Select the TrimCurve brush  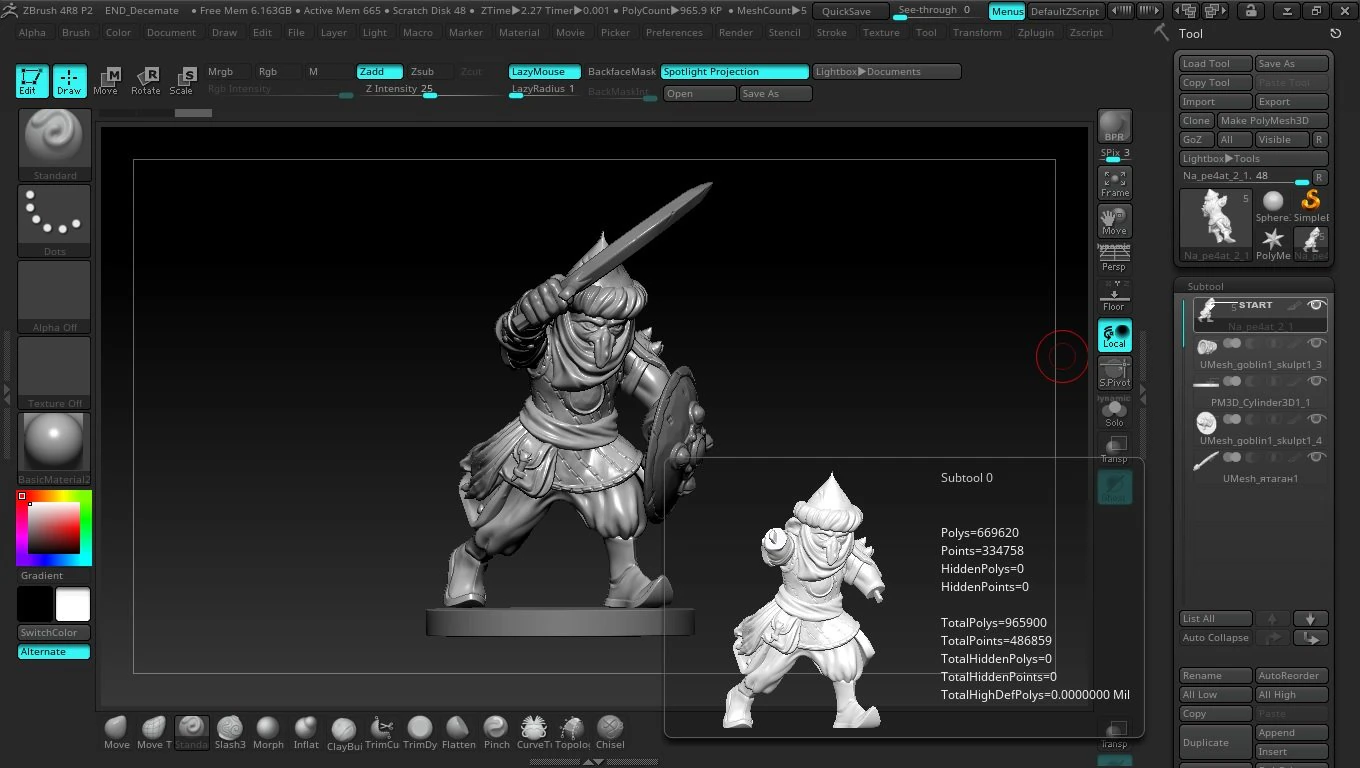[382, 733]
